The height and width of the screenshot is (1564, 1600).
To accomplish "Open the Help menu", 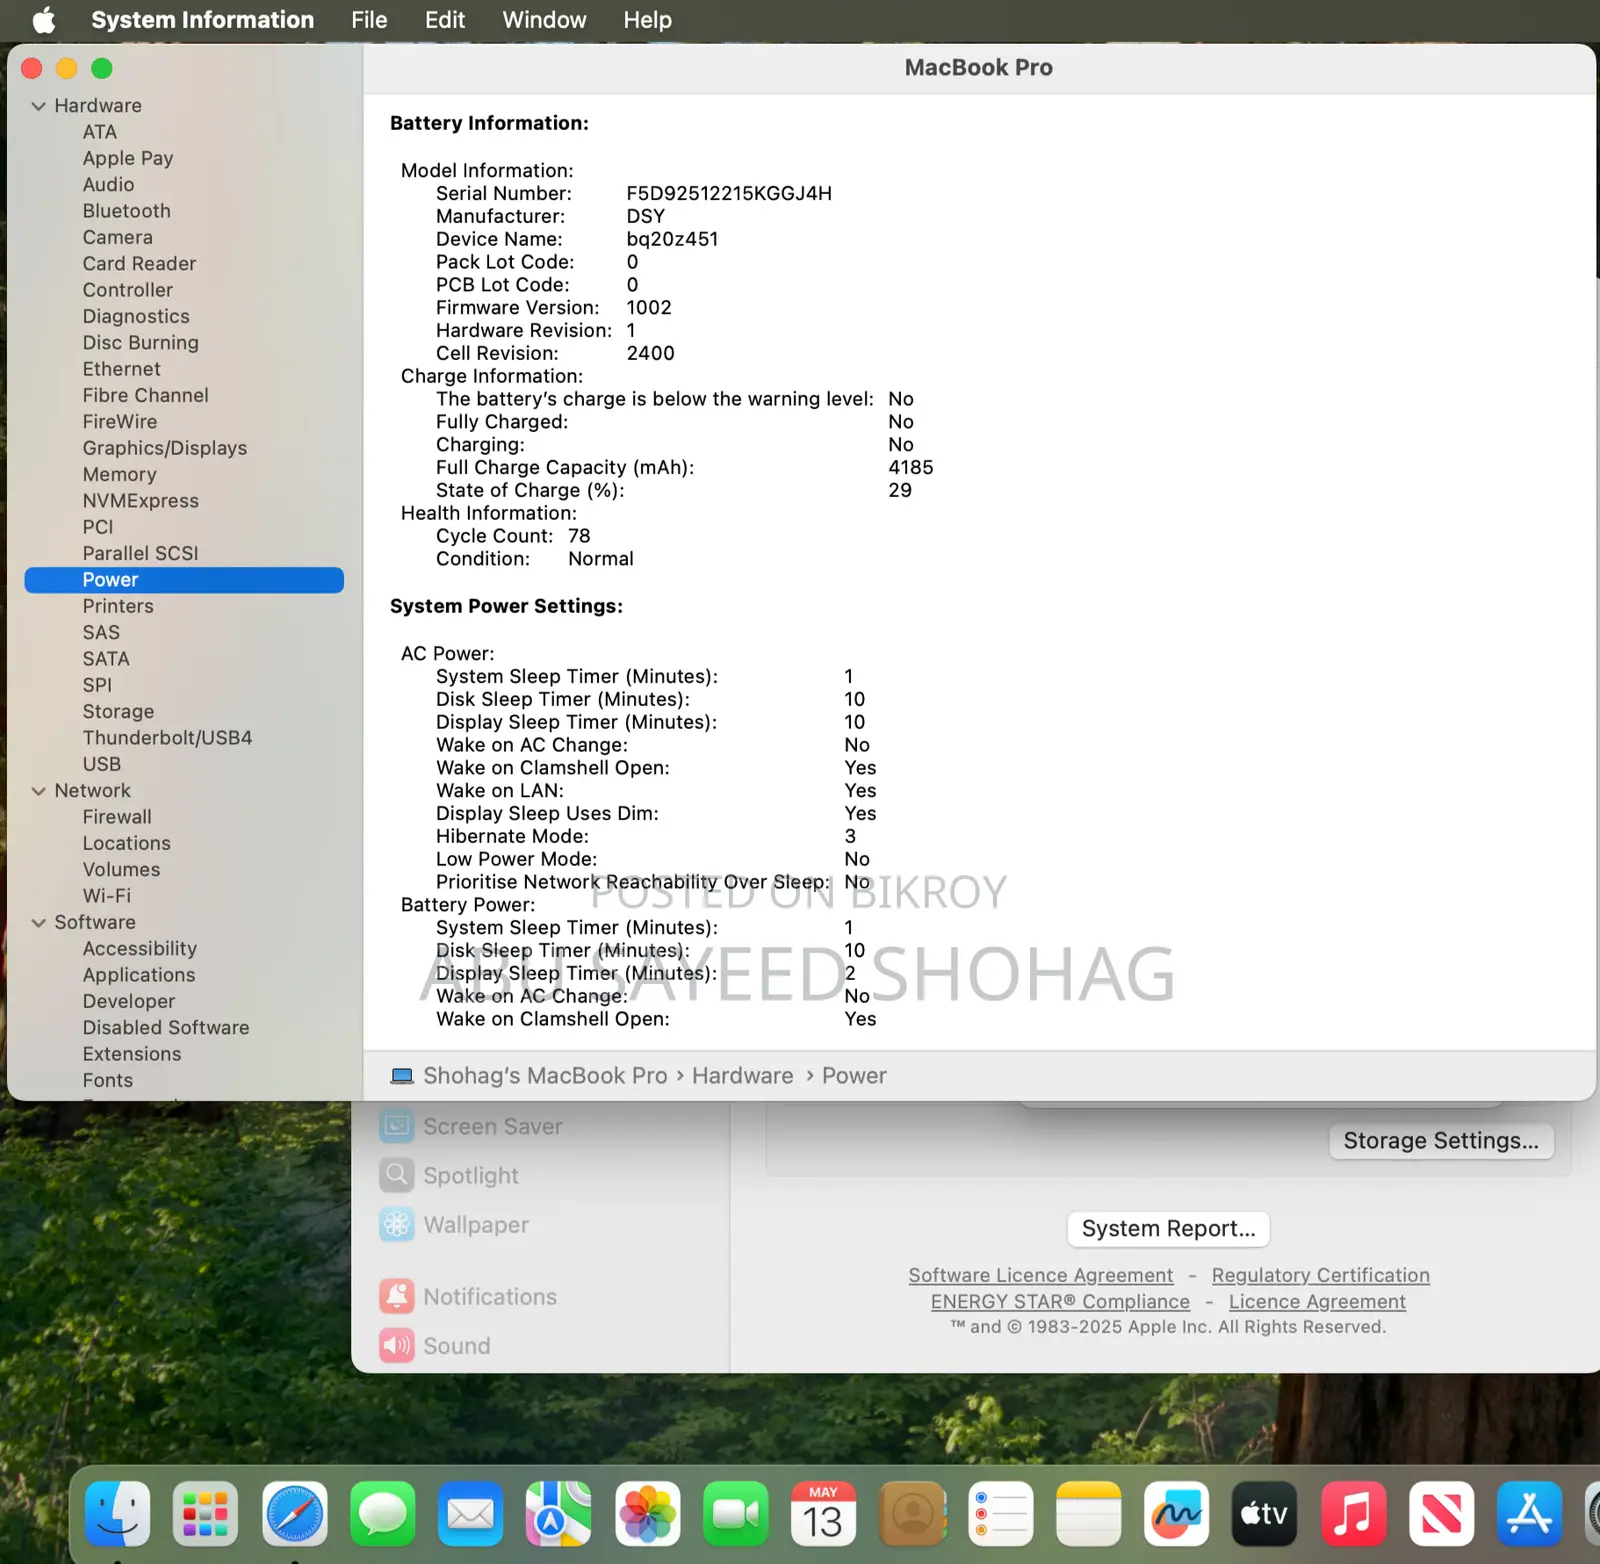I will (x=647, y=20).
